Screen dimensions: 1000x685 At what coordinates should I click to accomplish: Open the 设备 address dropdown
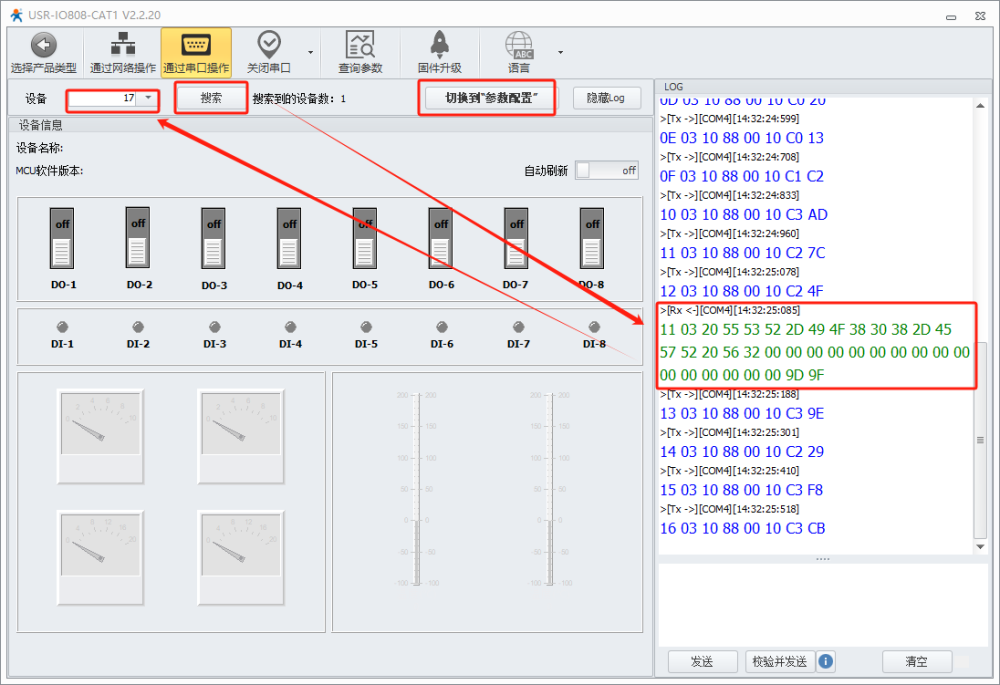pyautogui.click(x=148, y=98)
